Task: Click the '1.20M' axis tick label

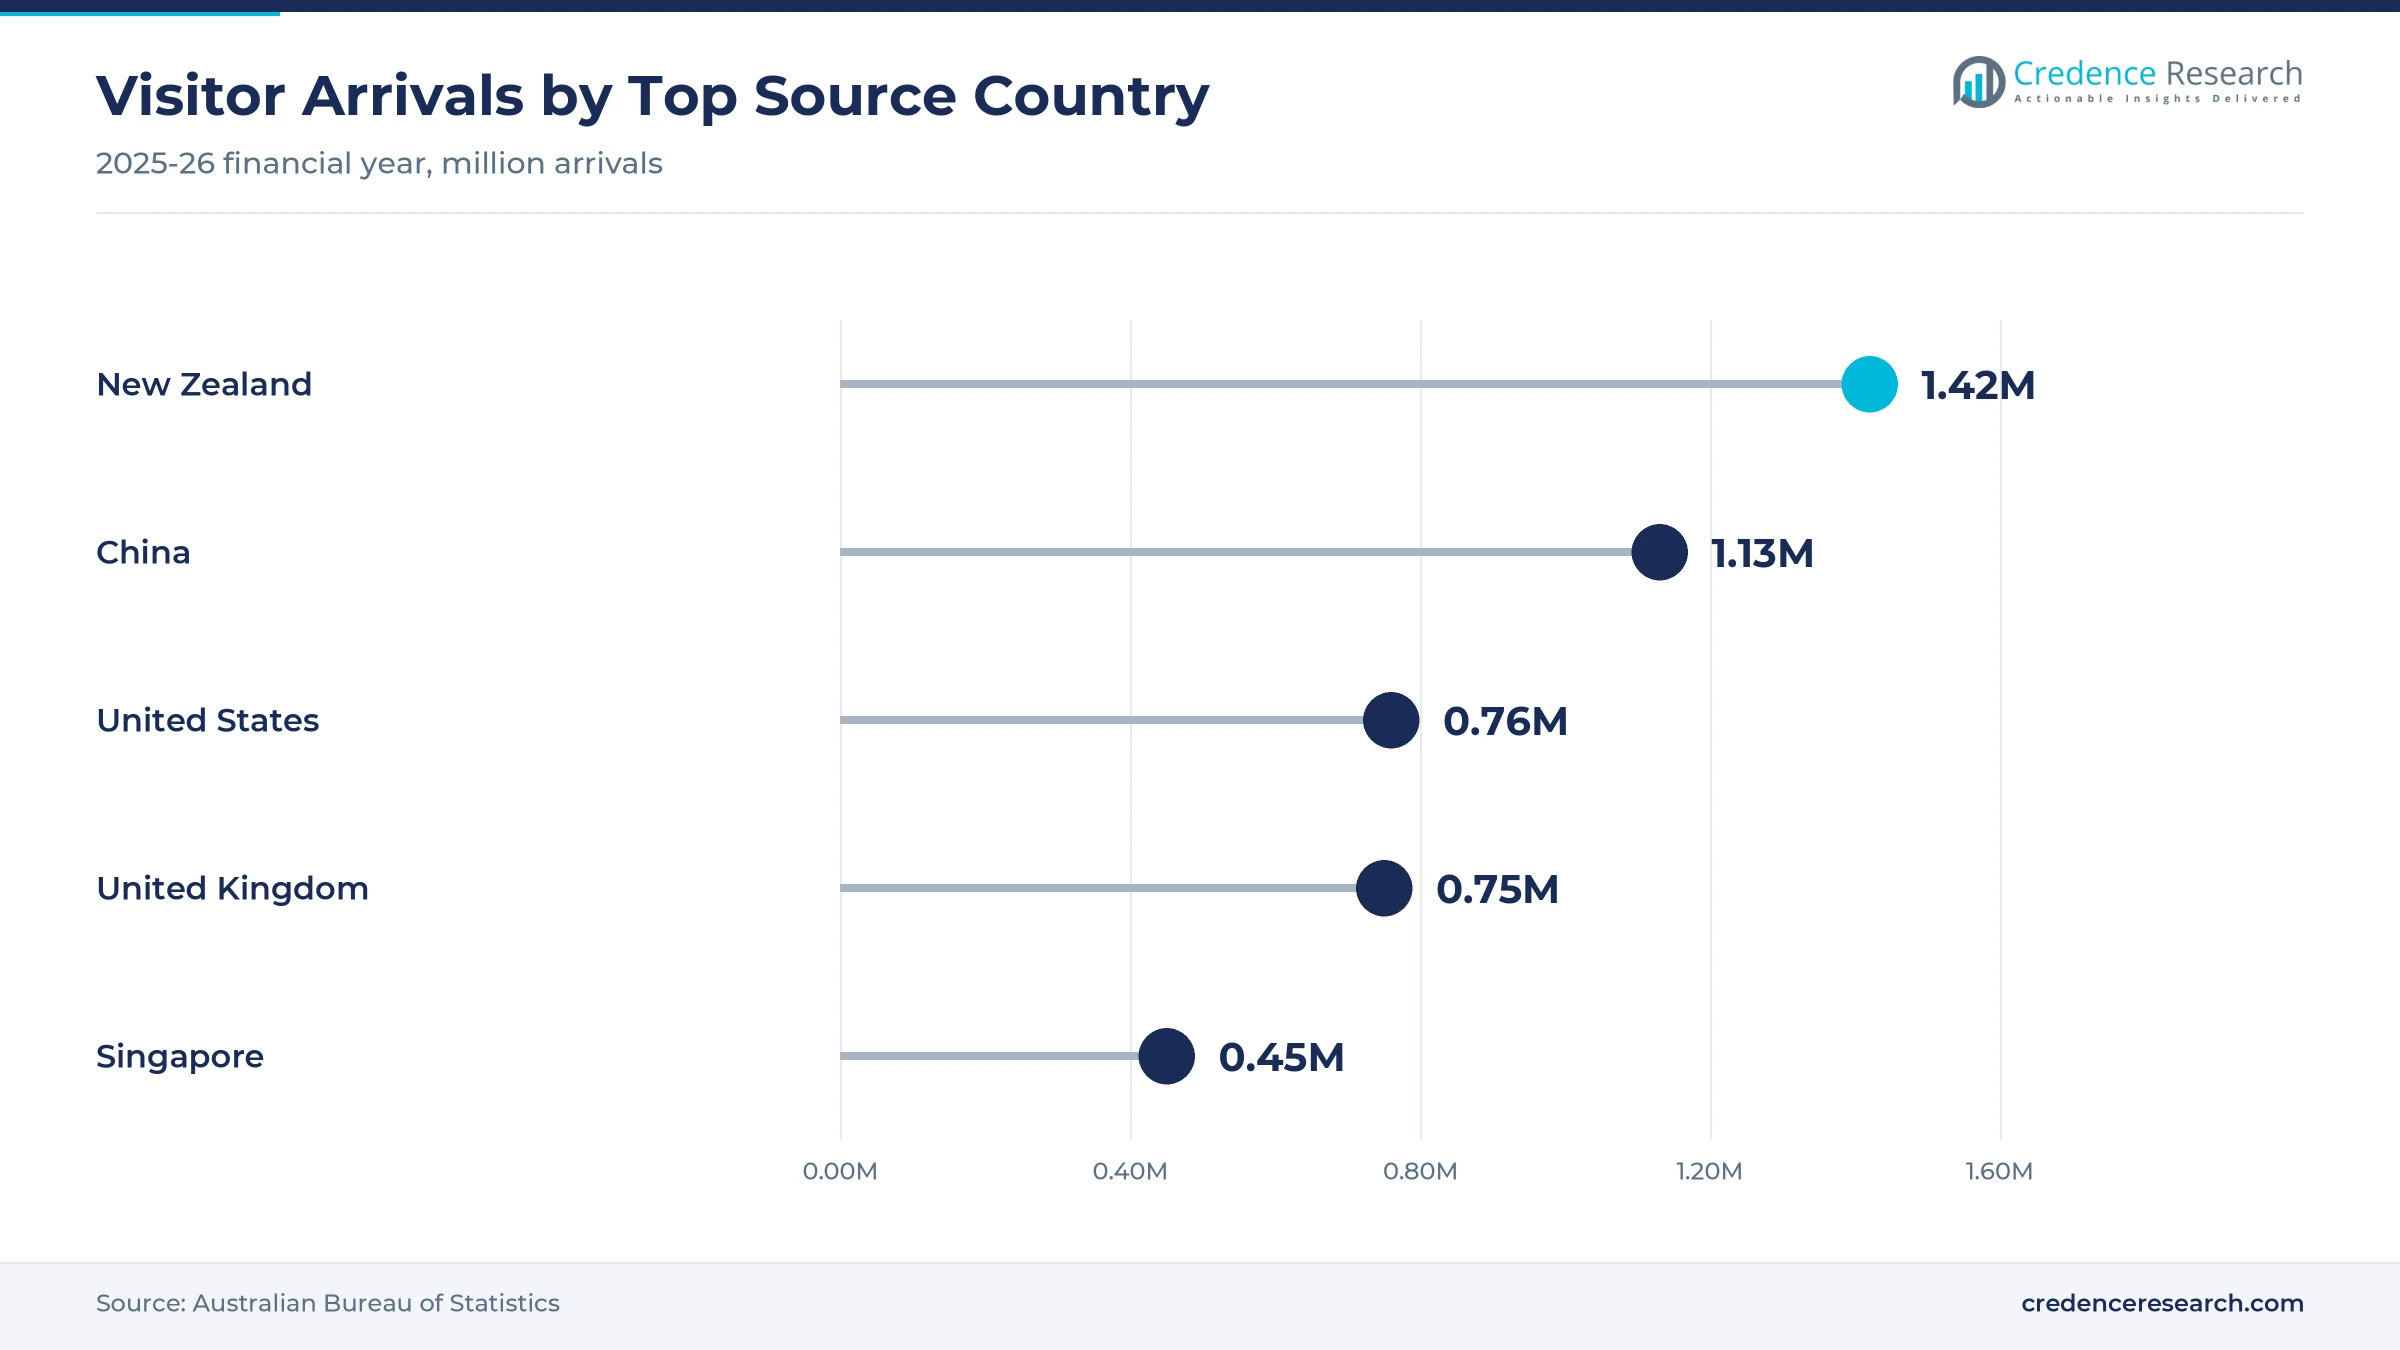Action: tap(1710, 1171)
